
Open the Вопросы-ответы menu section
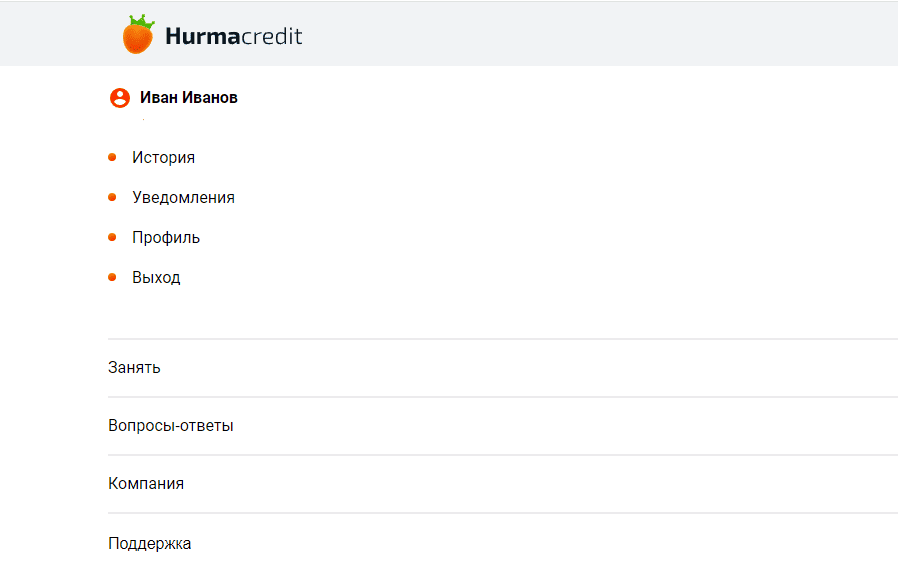click(171, 426)
